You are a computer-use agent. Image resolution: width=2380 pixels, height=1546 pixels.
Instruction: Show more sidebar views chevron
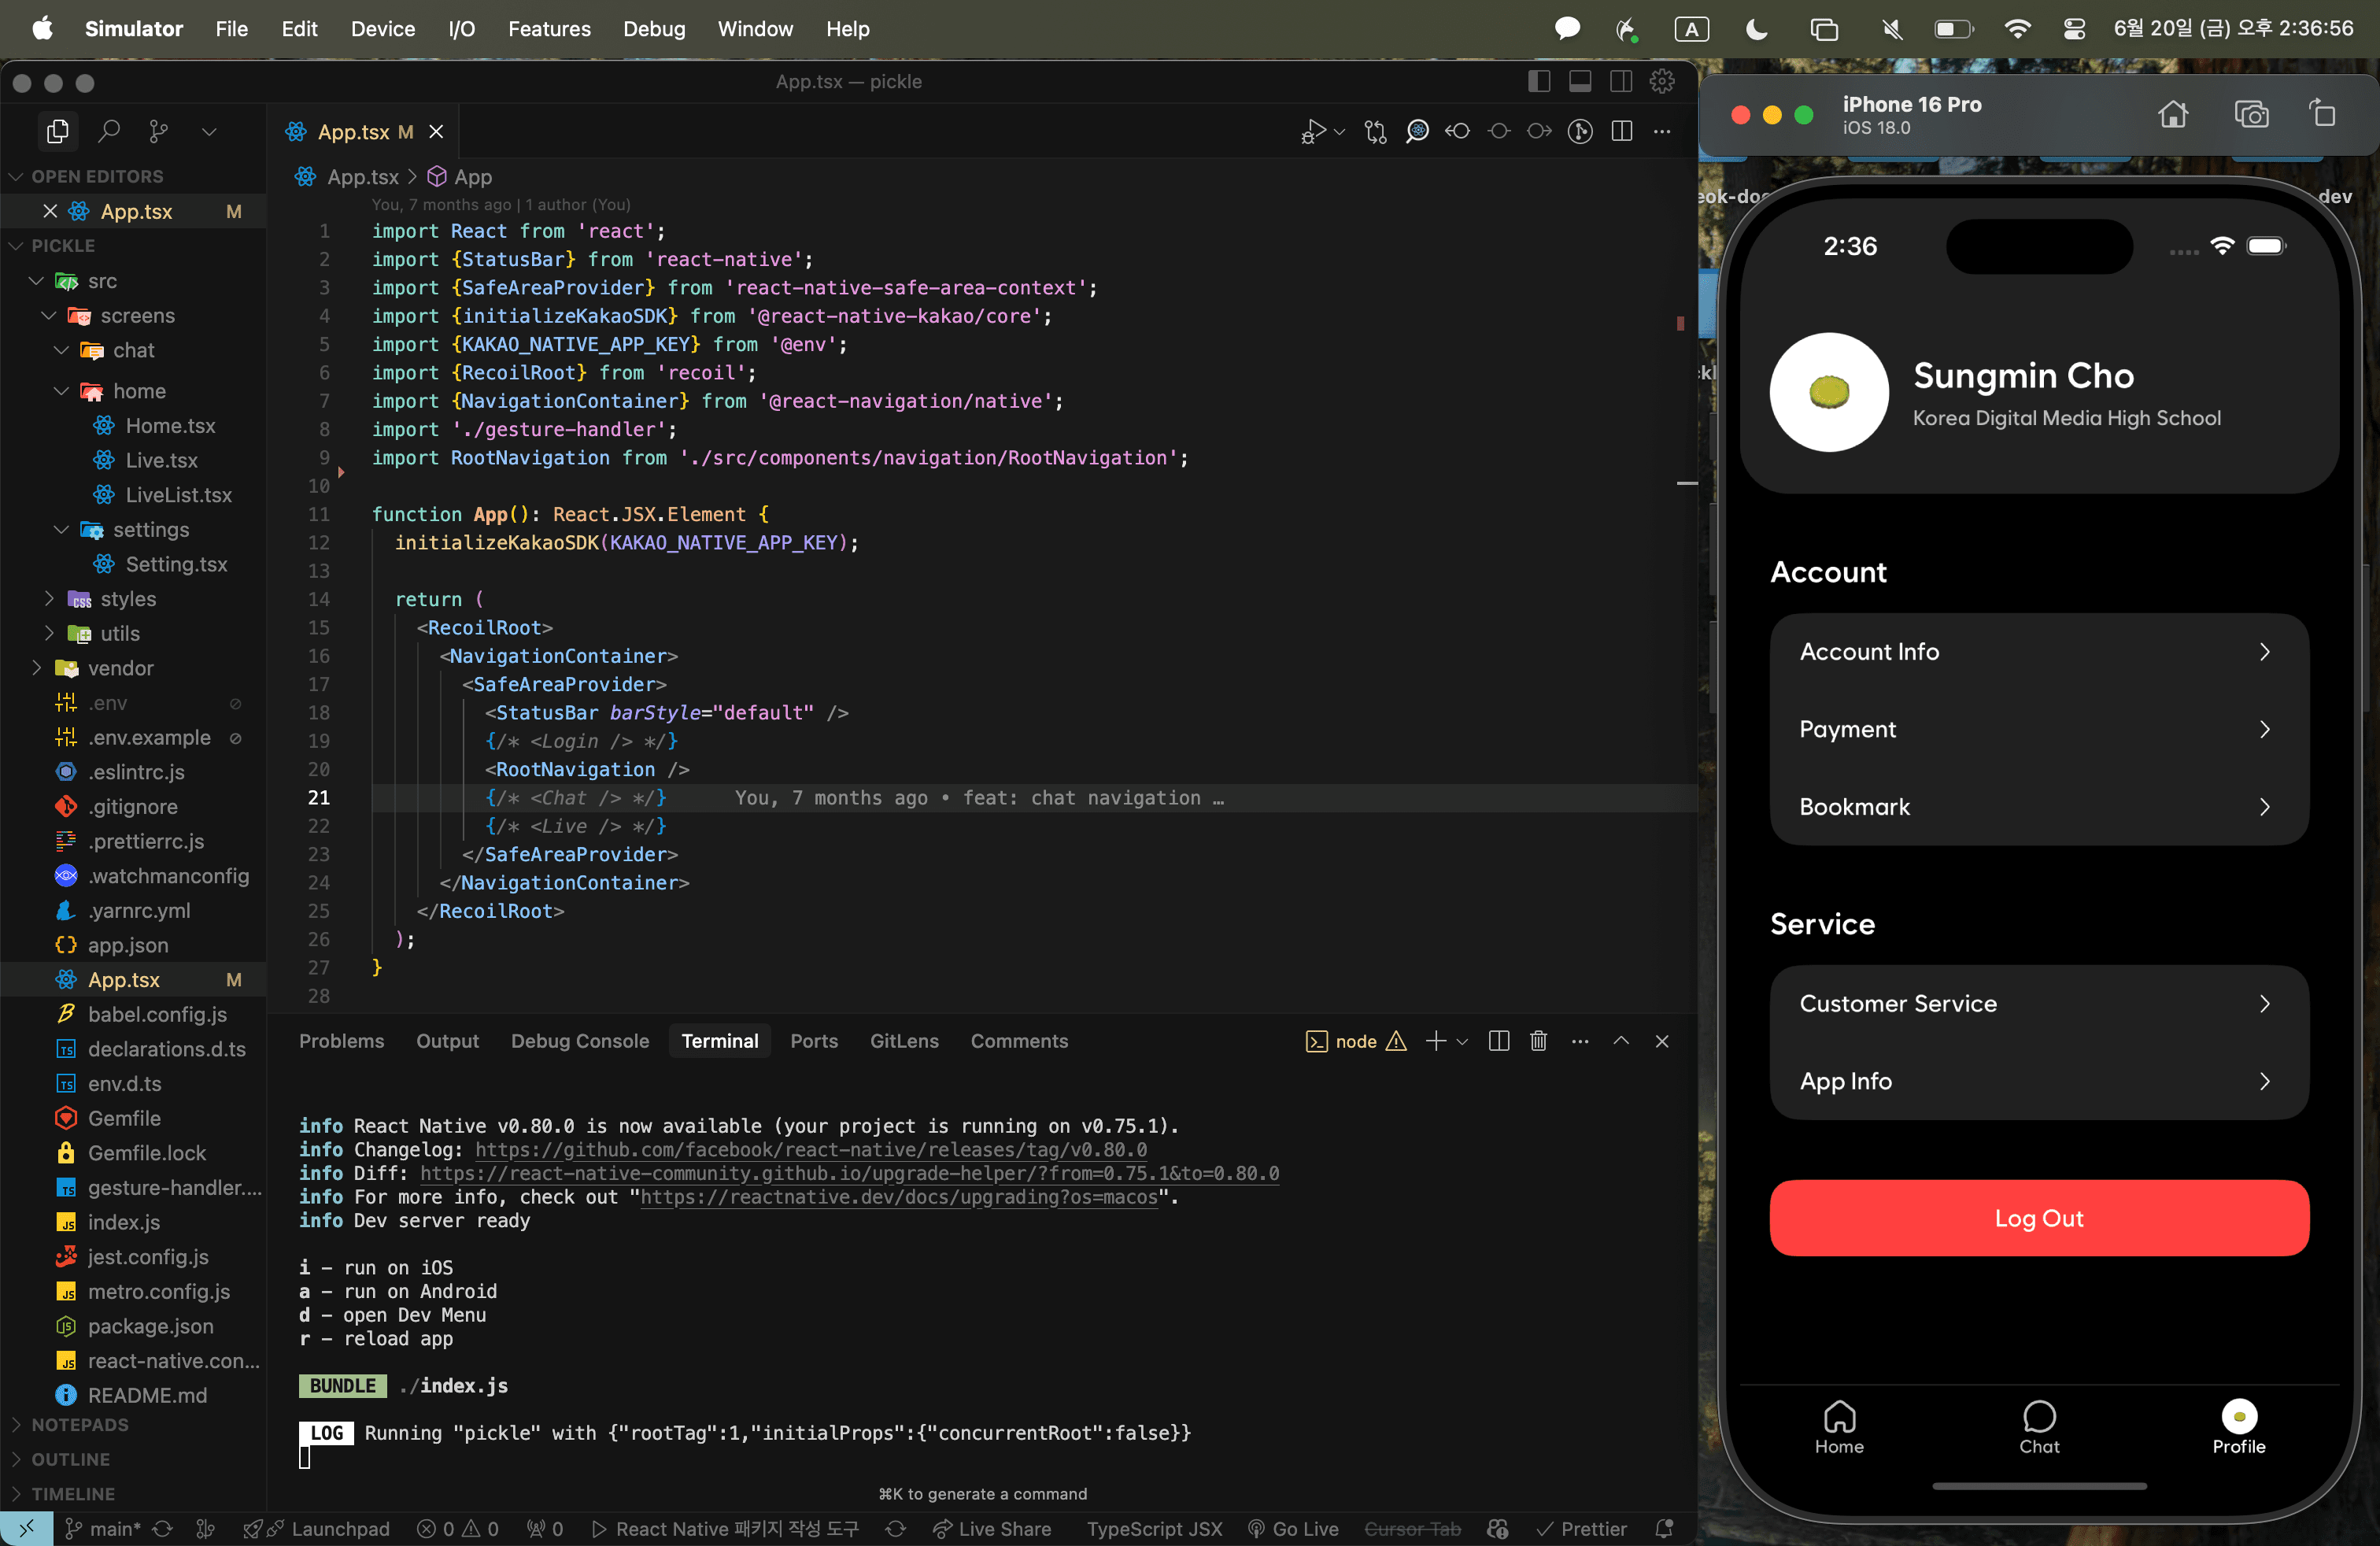click(209, 131)
